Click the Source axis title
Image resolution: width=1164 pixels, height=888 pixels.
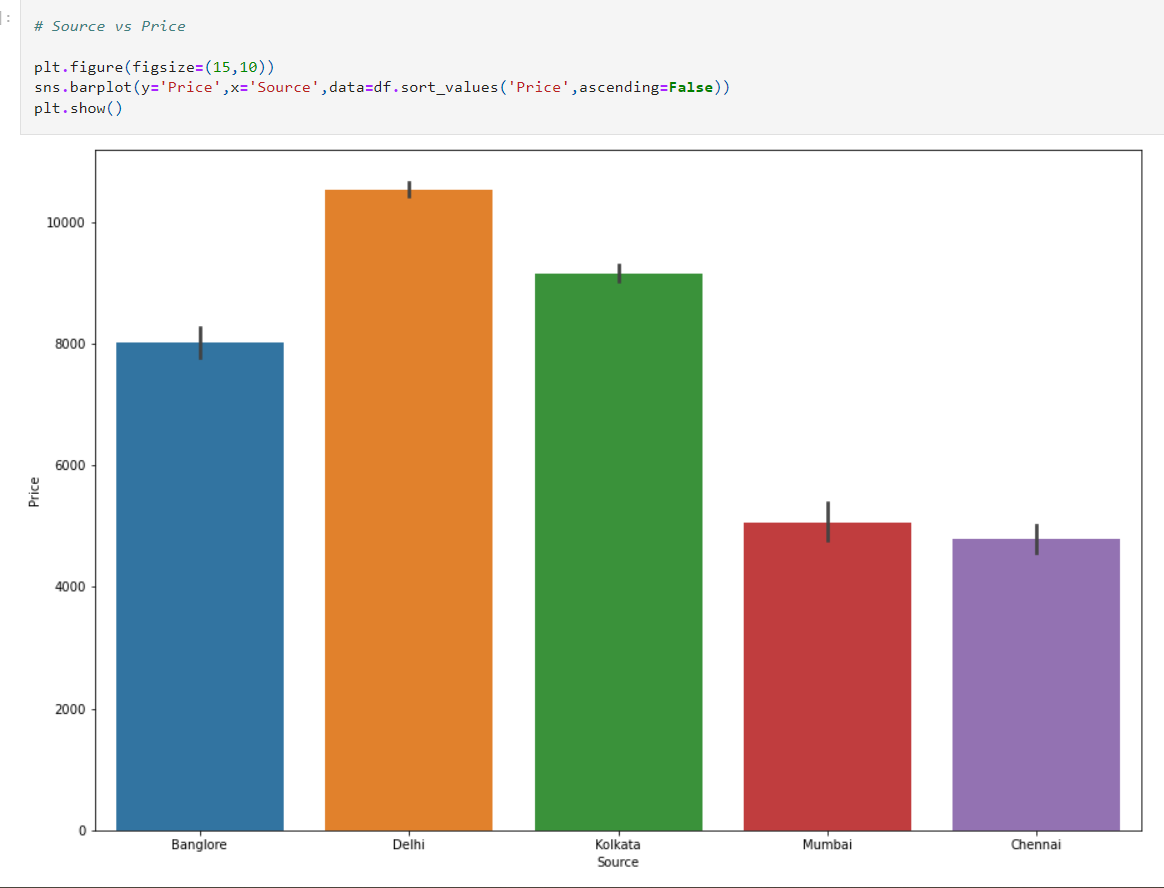coord(617,862)
